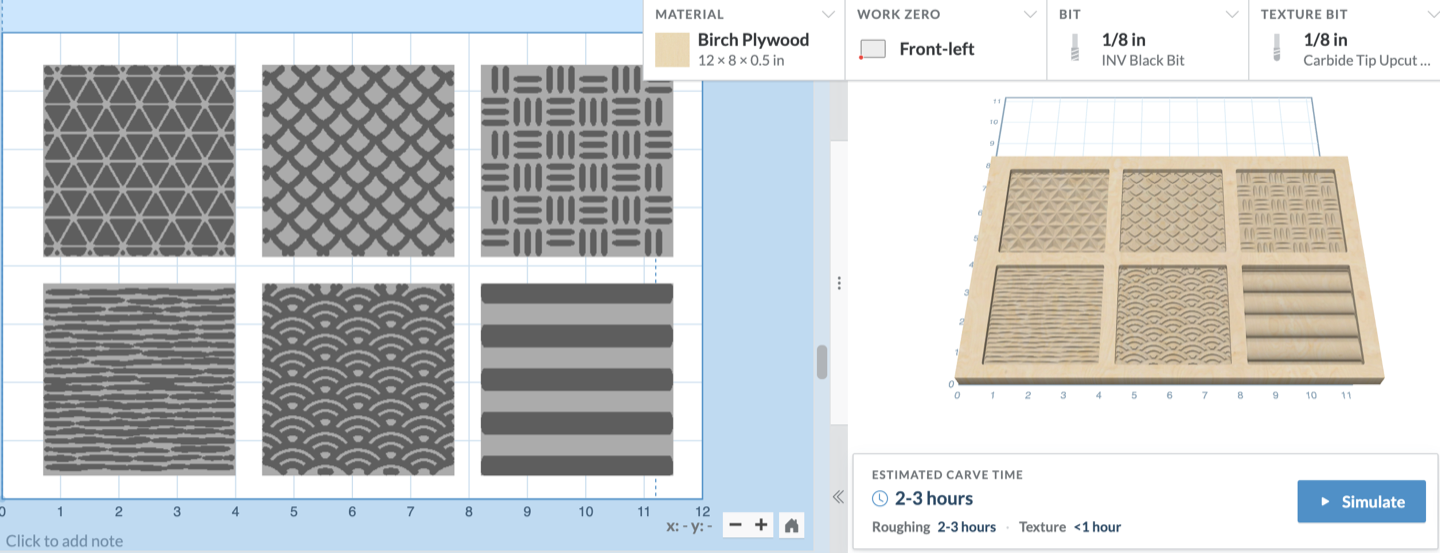Screen dimensions: 1440x553
Task: Click the 2-3 hours carve time value
Action: point(934,498)
